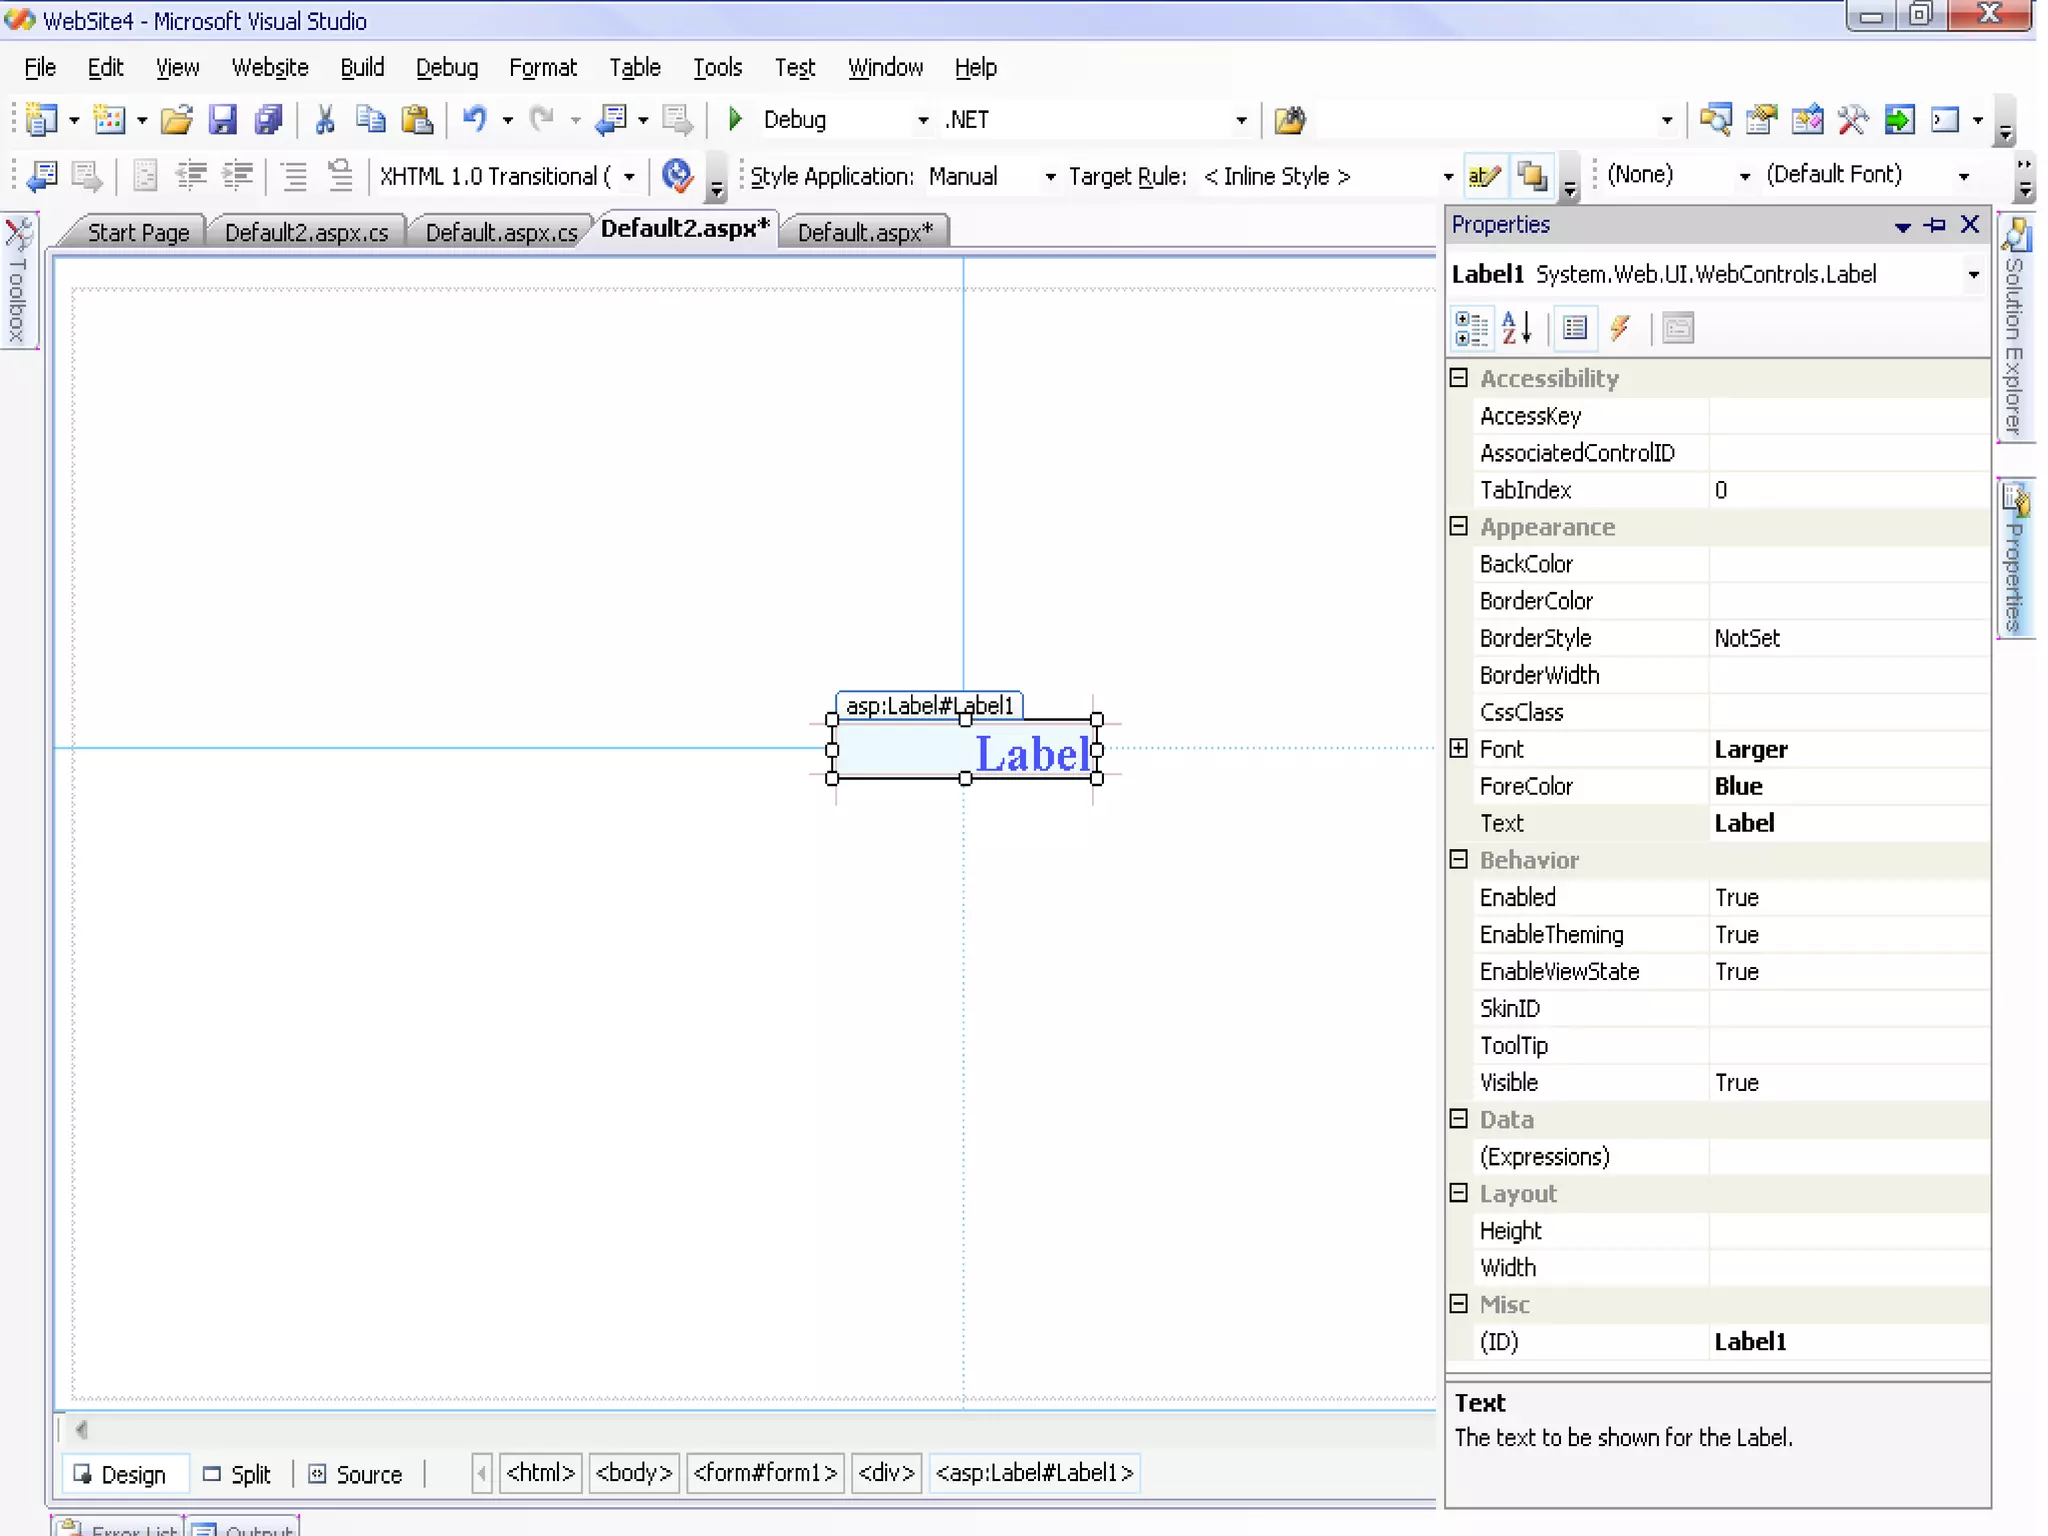
Task: Sort properties alphabetically with A-Z icon
Action: [1516, 328]
